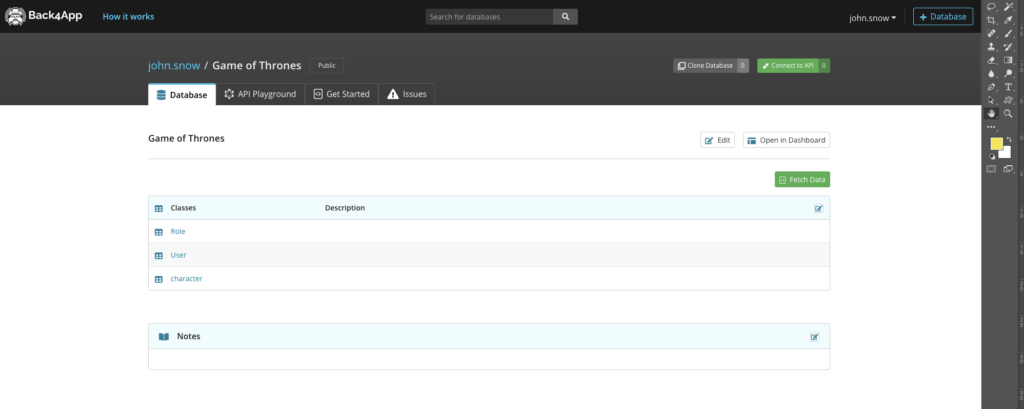Select the Eraser tool

click(991, 60)
